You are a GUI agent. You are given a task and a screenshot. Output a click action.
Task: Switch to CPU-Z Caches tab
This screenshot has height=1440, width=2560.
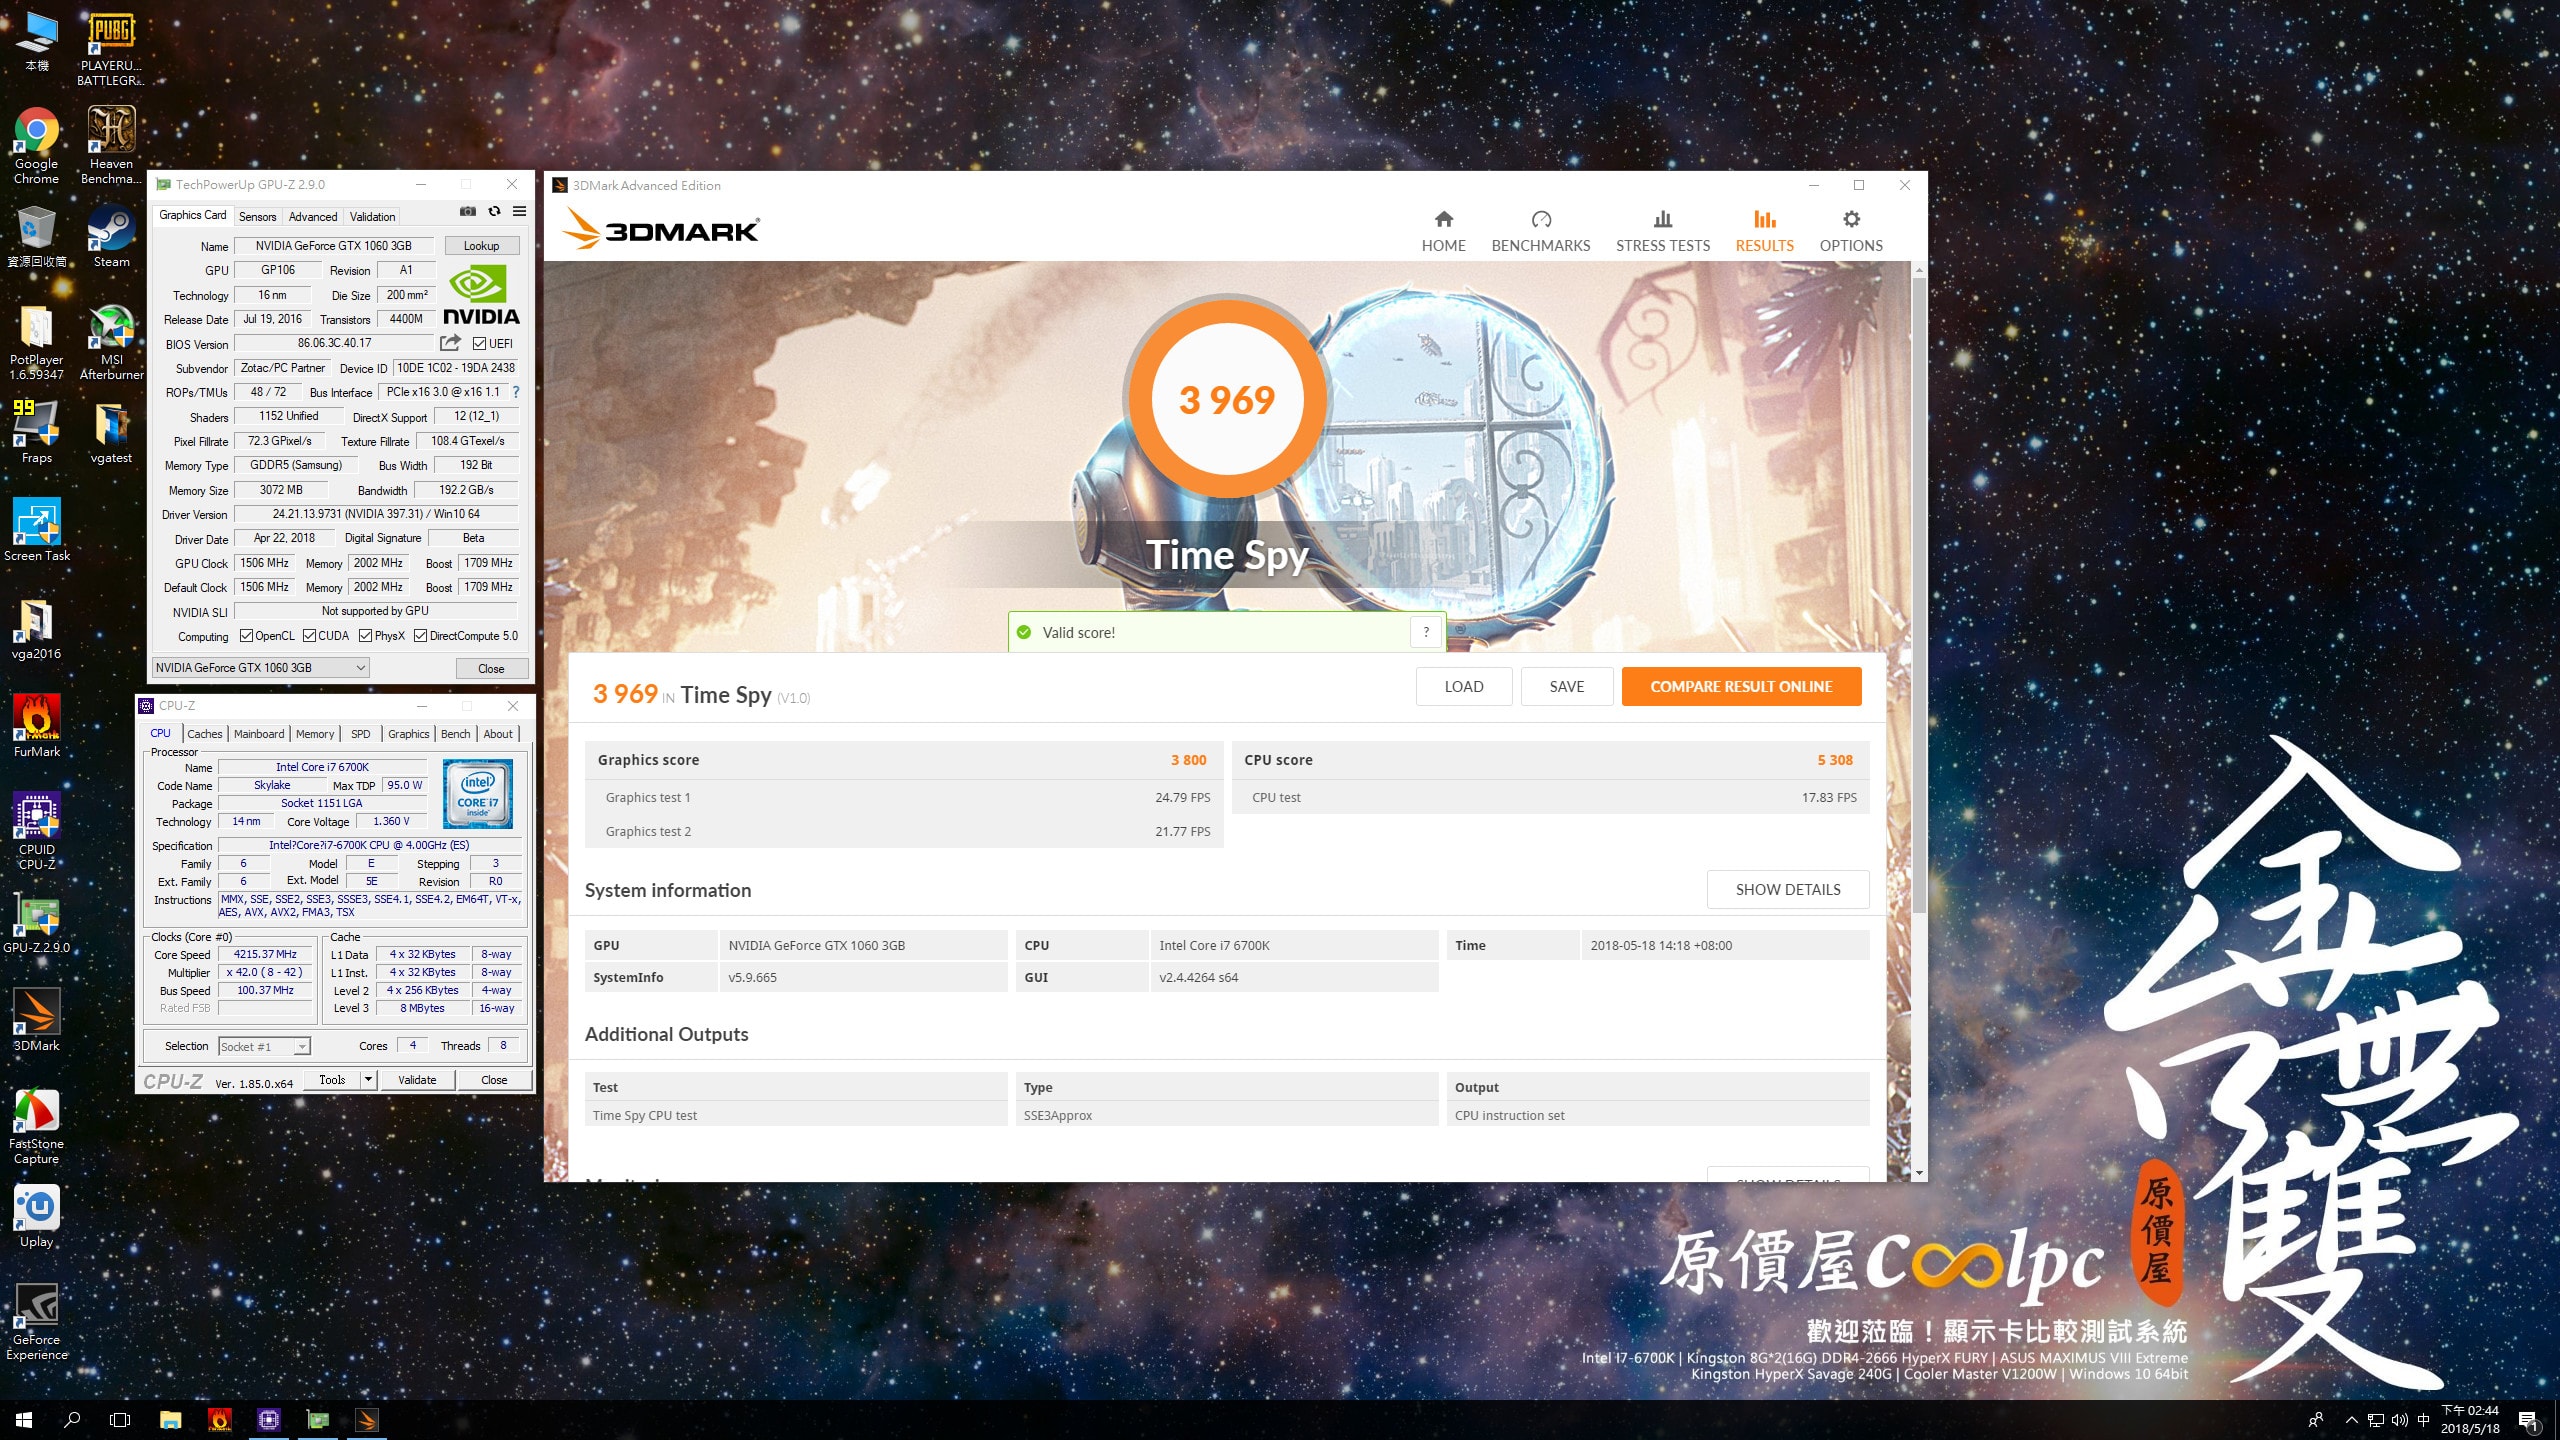(205, 734)
